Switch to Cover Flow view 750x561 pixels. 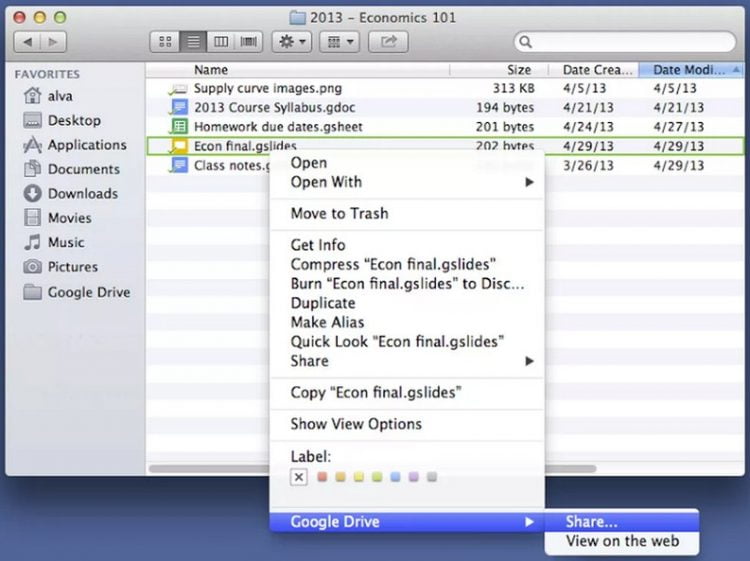[x=248, y=42]
